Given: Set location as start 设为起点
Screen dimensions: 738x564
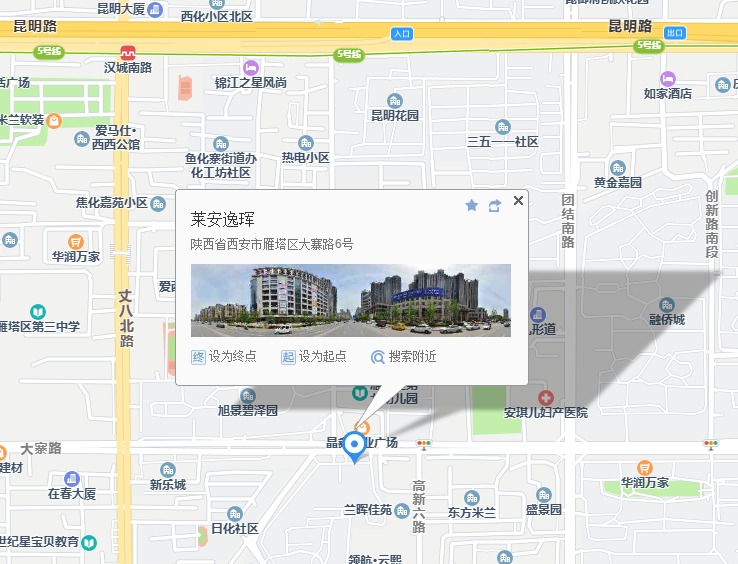Looking at the screenshot, I should 314,357.
